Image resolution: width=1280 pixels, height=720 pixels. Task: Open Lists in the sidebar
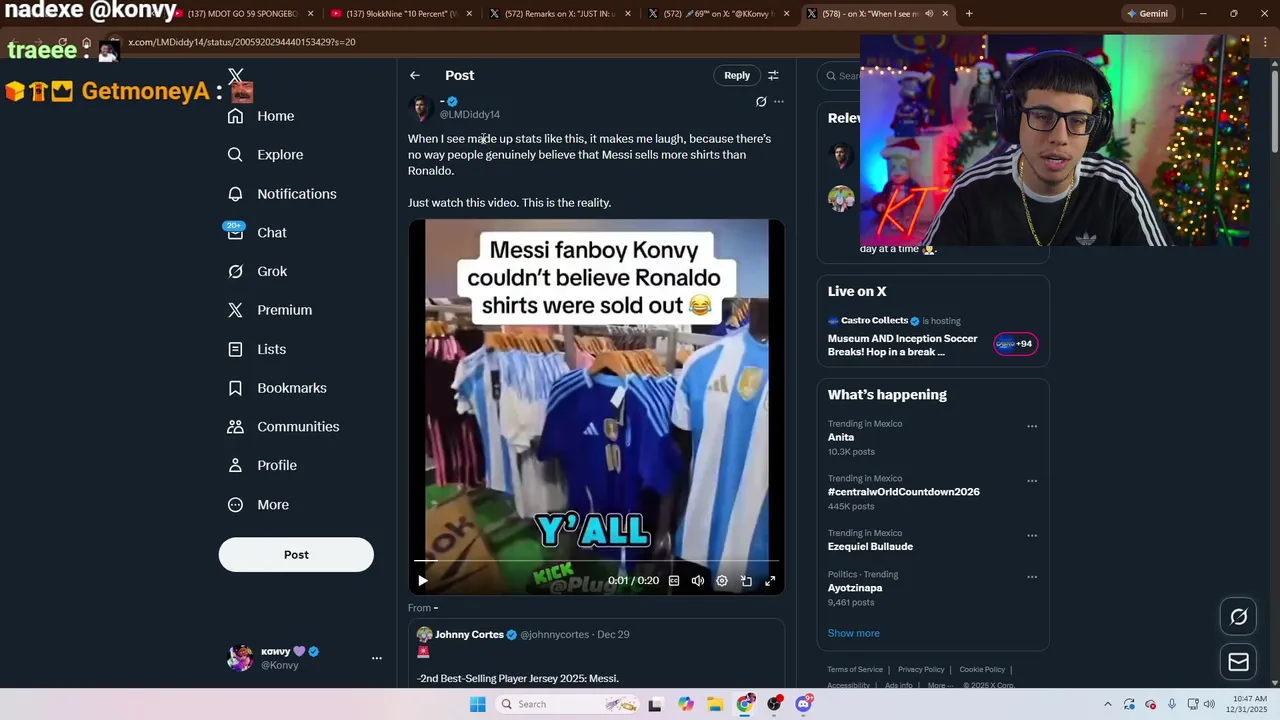[x=257, y=349]
